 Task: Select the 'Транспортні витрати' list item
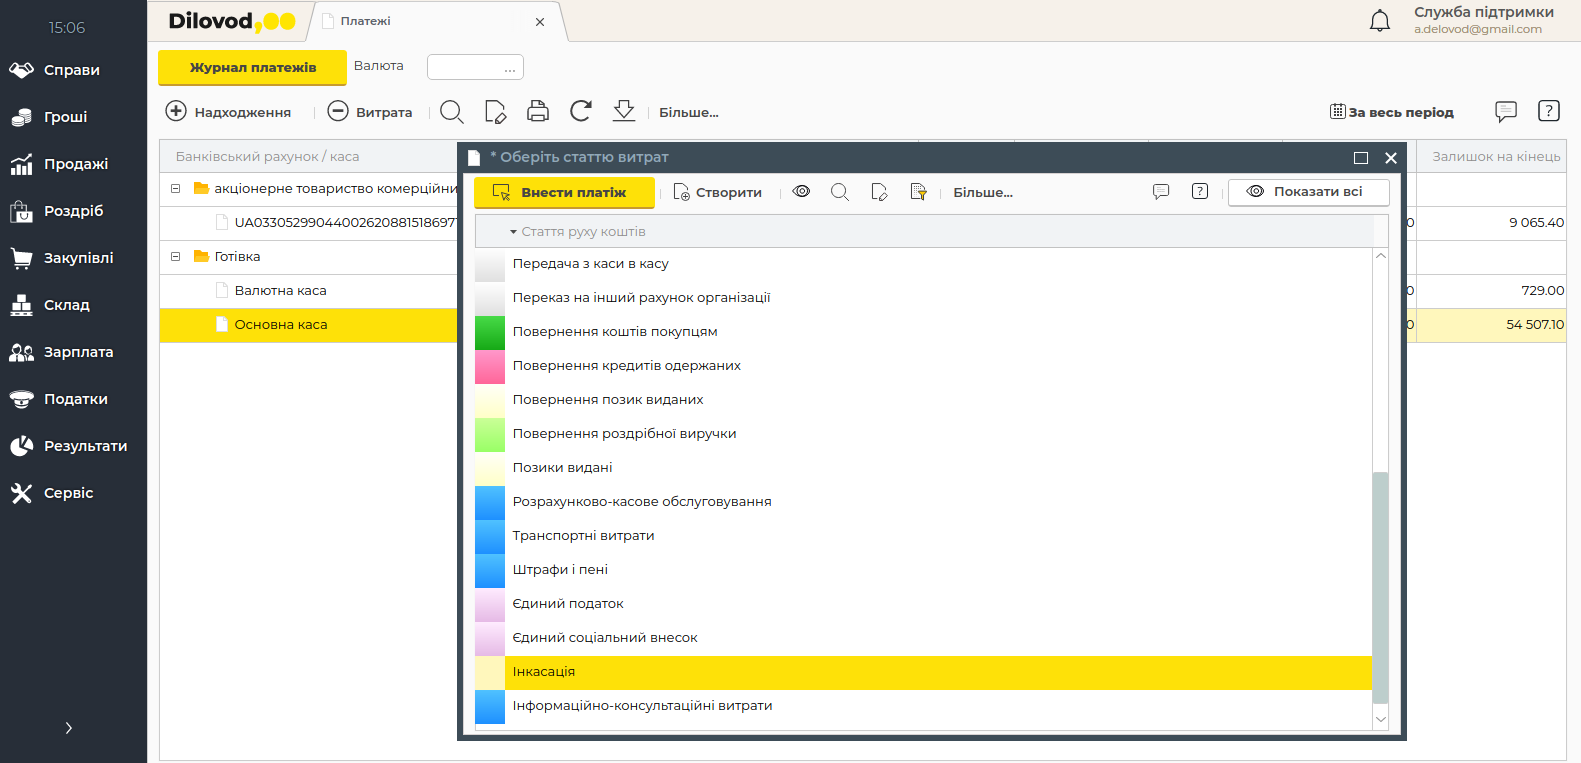point(583,536)
